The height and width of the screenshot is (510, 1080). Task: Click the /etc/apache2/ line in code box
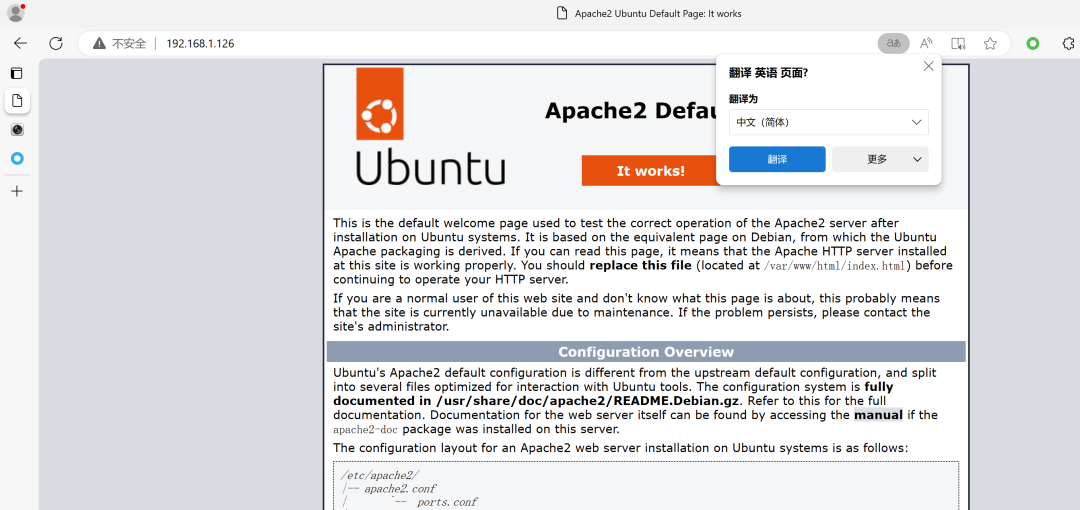(380, 476)
